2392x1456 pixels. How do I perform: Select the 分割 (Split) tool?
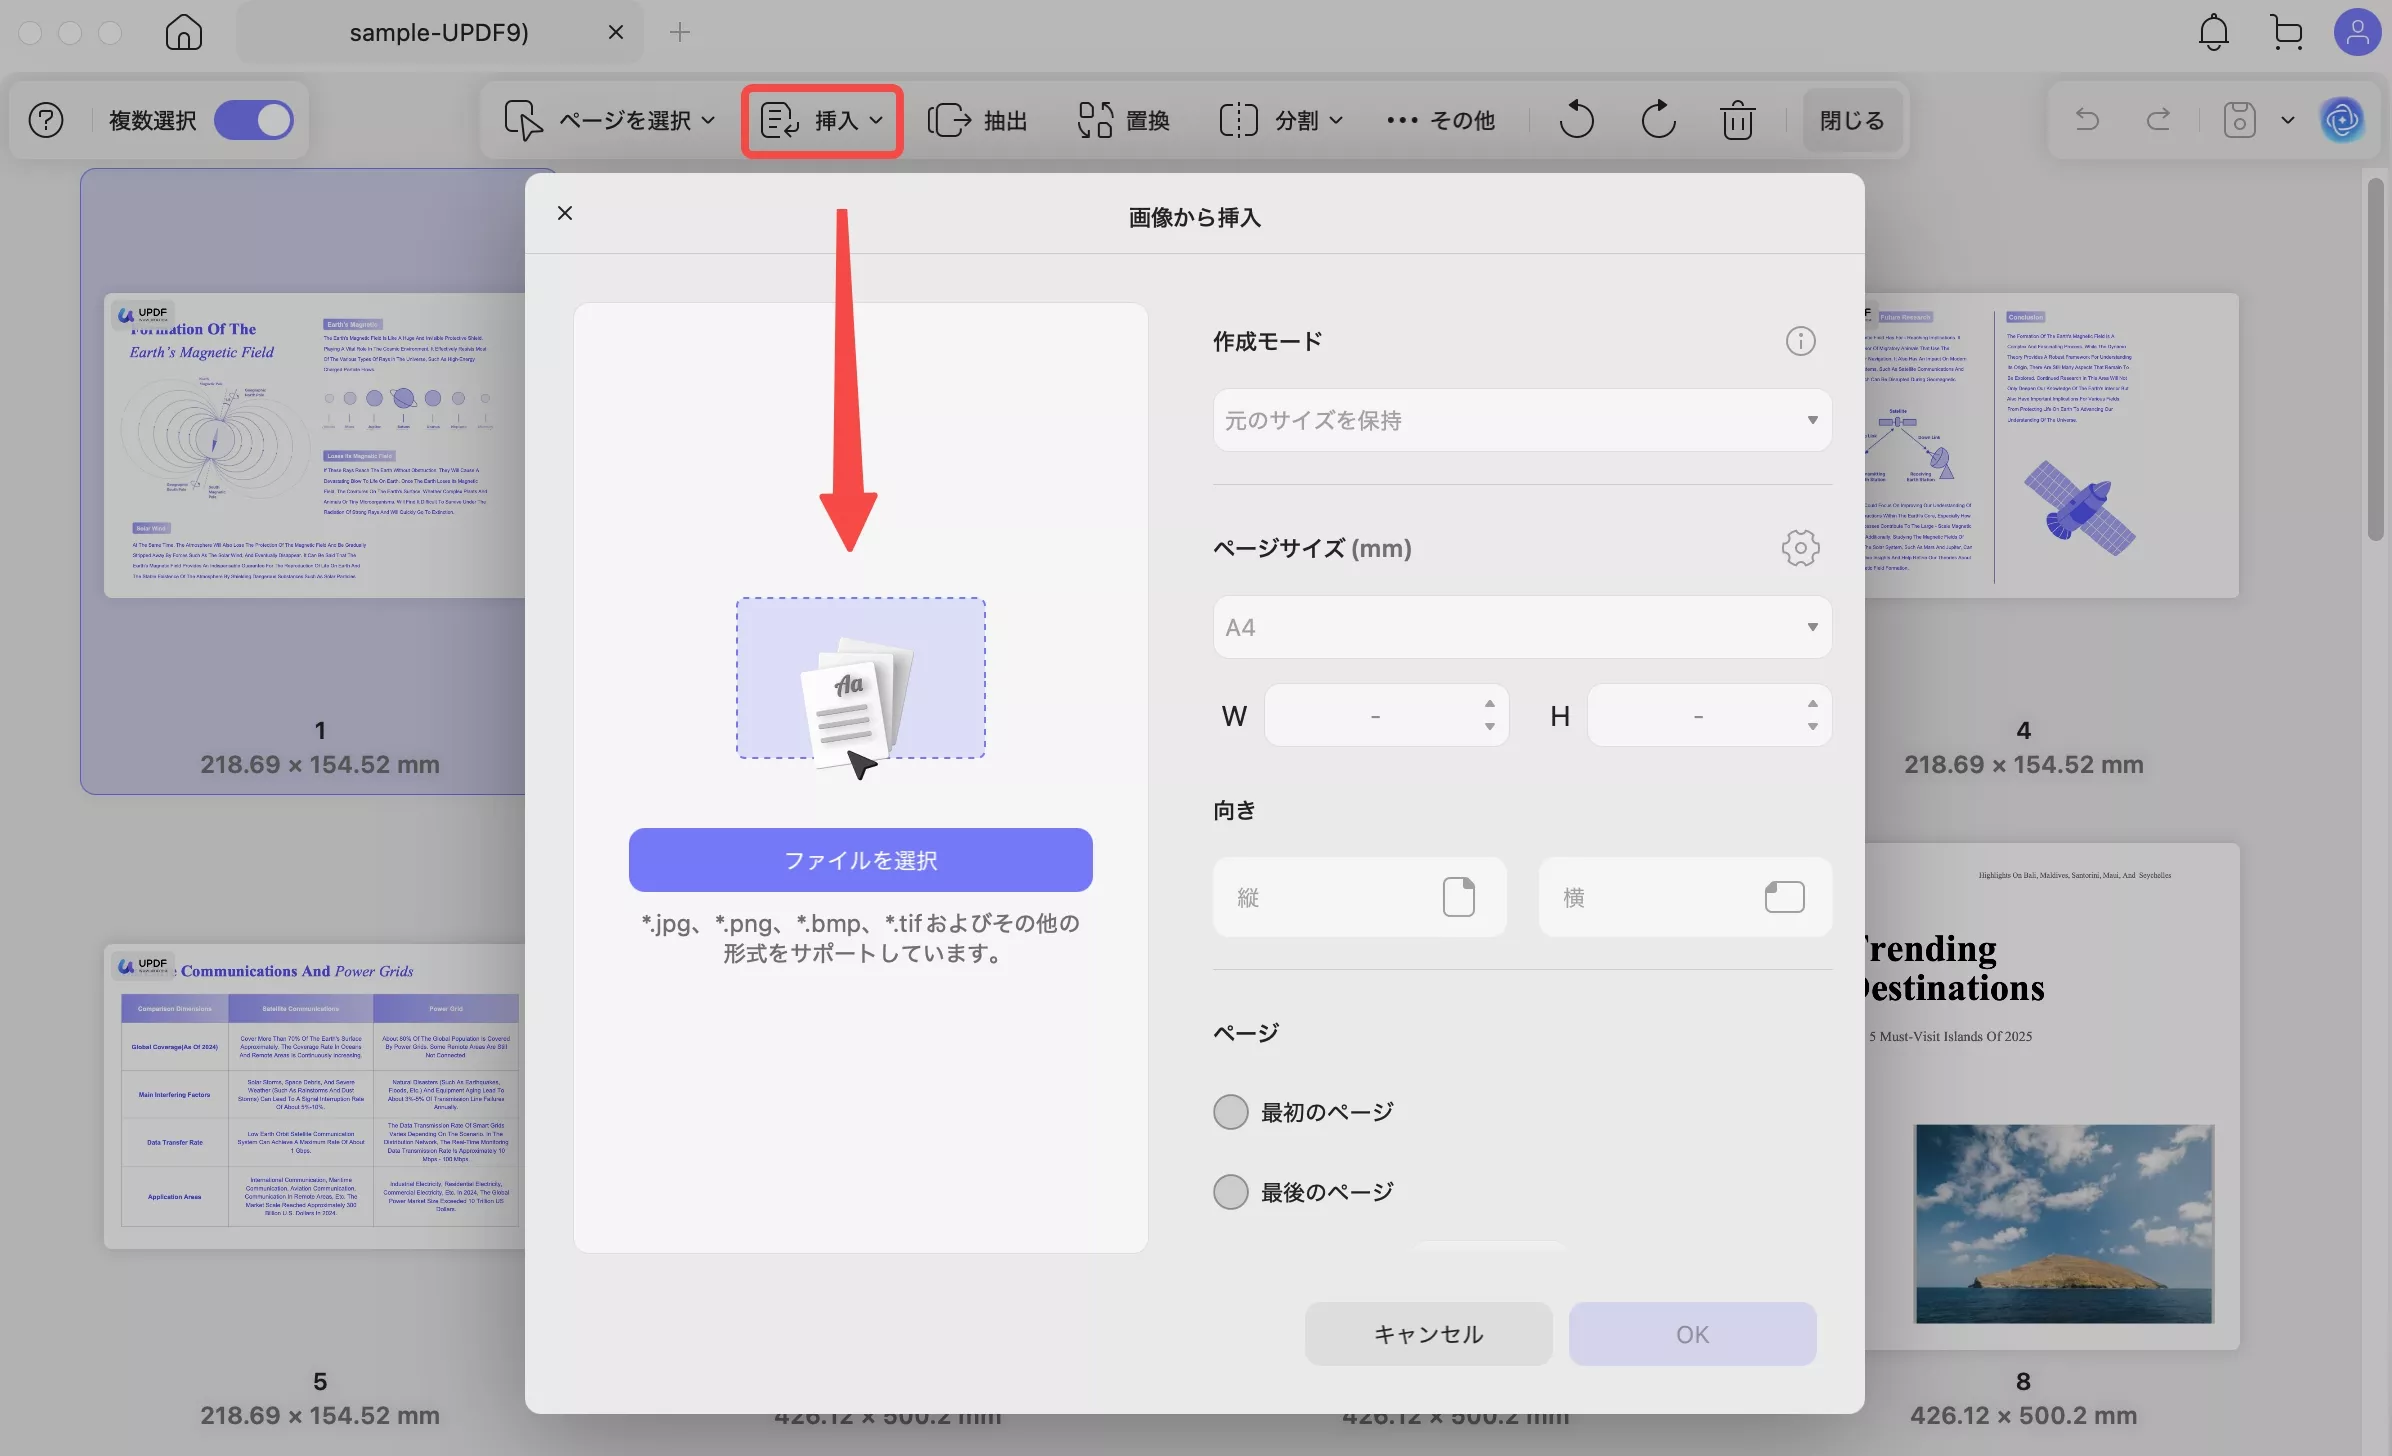click(1280, 120)
